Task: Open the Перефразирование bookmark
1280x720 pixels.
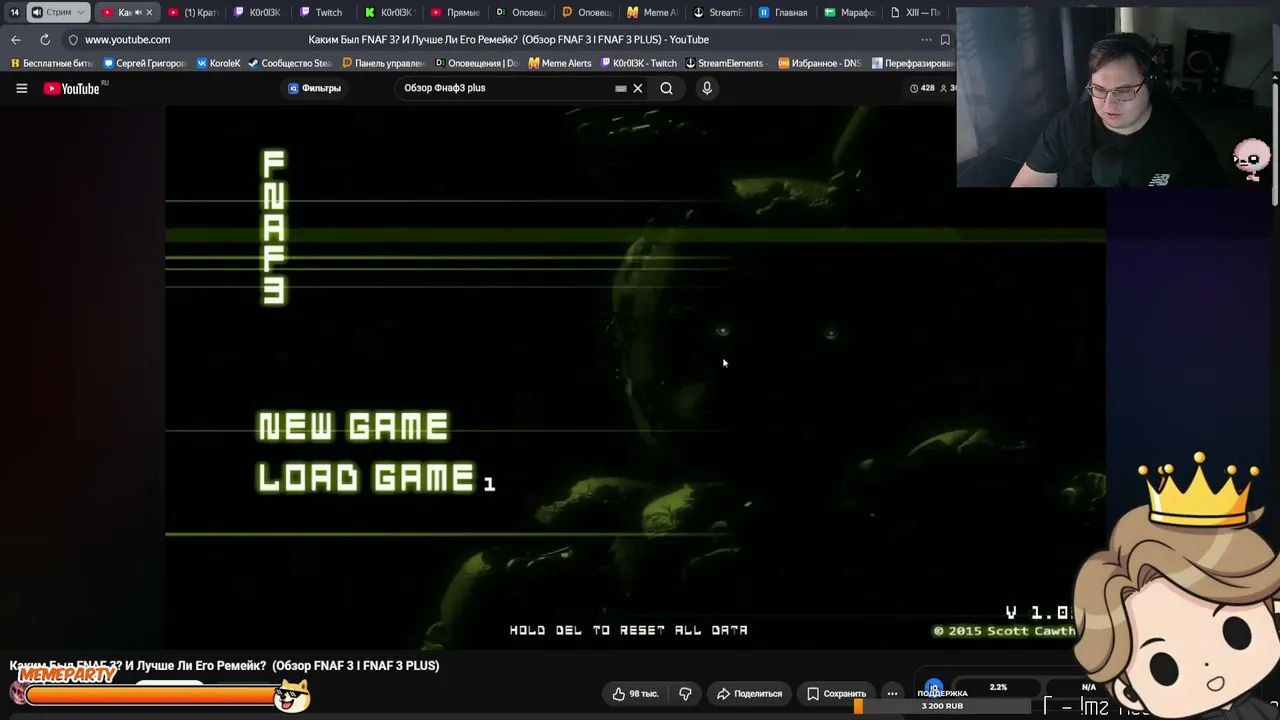Action: (x=913, y=63)
